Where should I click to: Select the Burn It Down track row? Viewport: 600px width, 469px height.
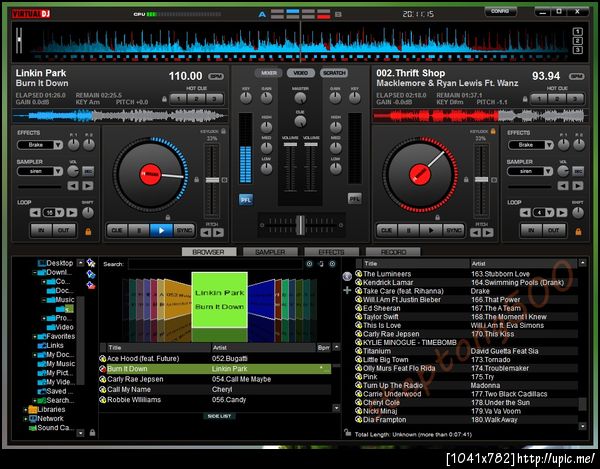click(215, 369)
